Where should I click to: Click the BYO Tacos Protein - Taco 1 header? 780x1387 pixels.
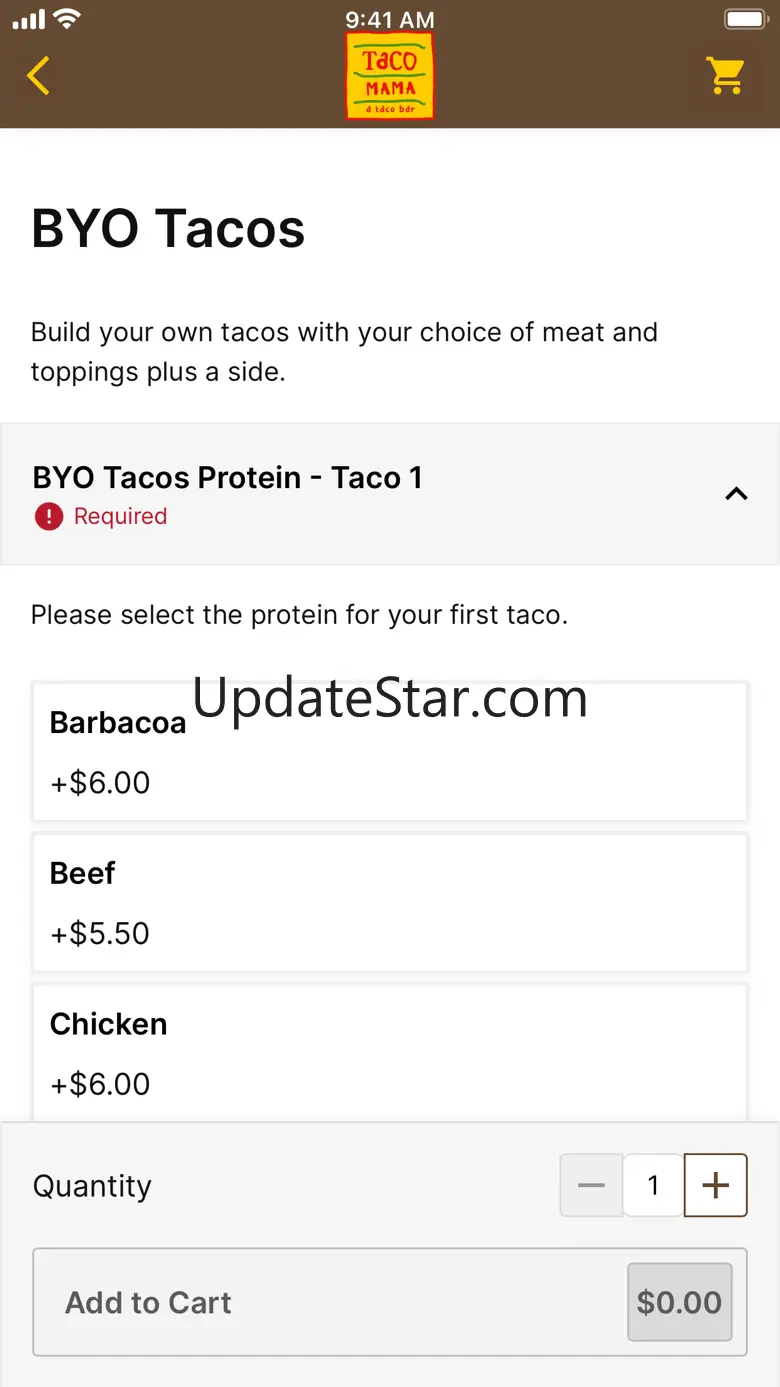[x=228, y=478]
